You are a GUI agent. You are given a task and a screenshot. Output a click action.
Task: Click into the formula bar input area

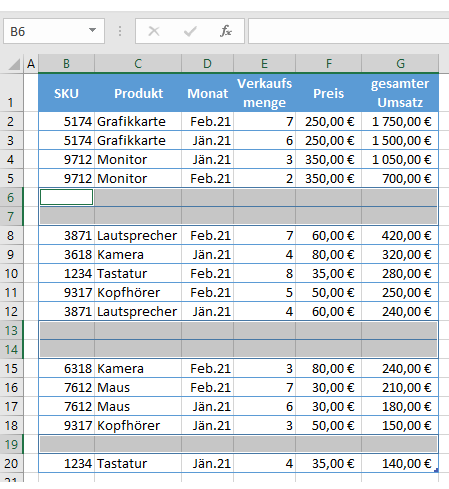point(348,31)
